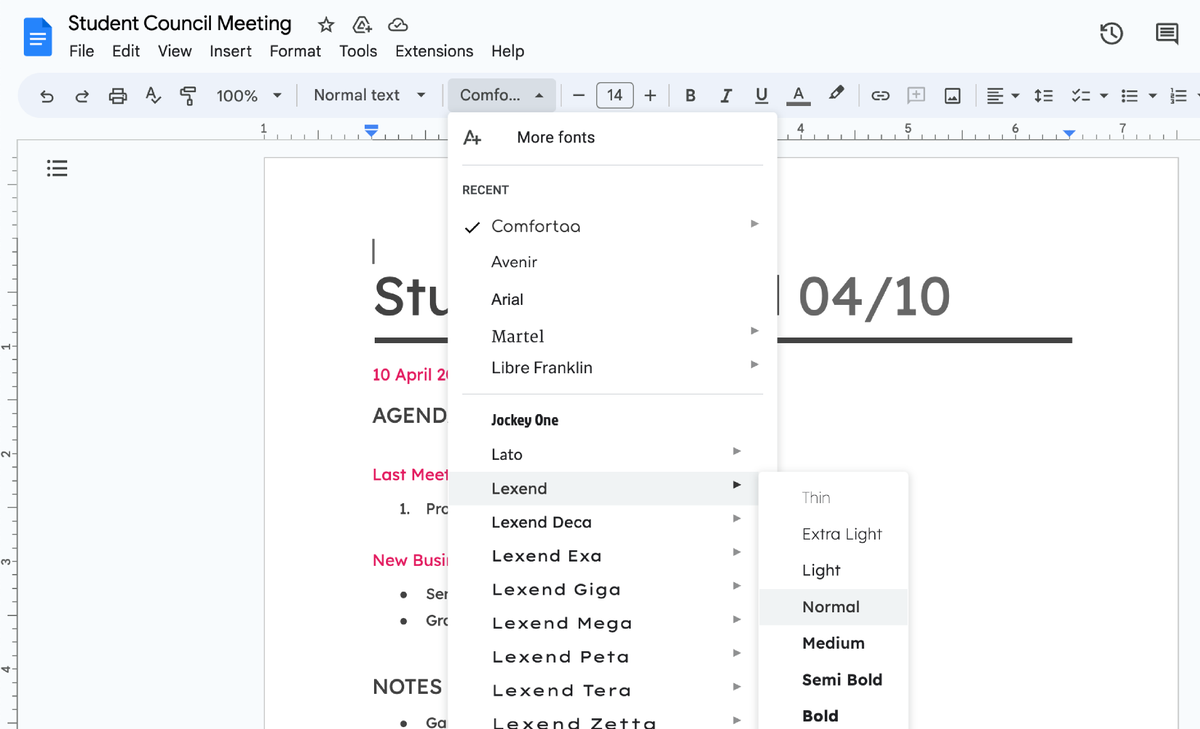Viewport: 1200px width, 729px height.
Task: Open the Insert menu
Action: point(231,51)
